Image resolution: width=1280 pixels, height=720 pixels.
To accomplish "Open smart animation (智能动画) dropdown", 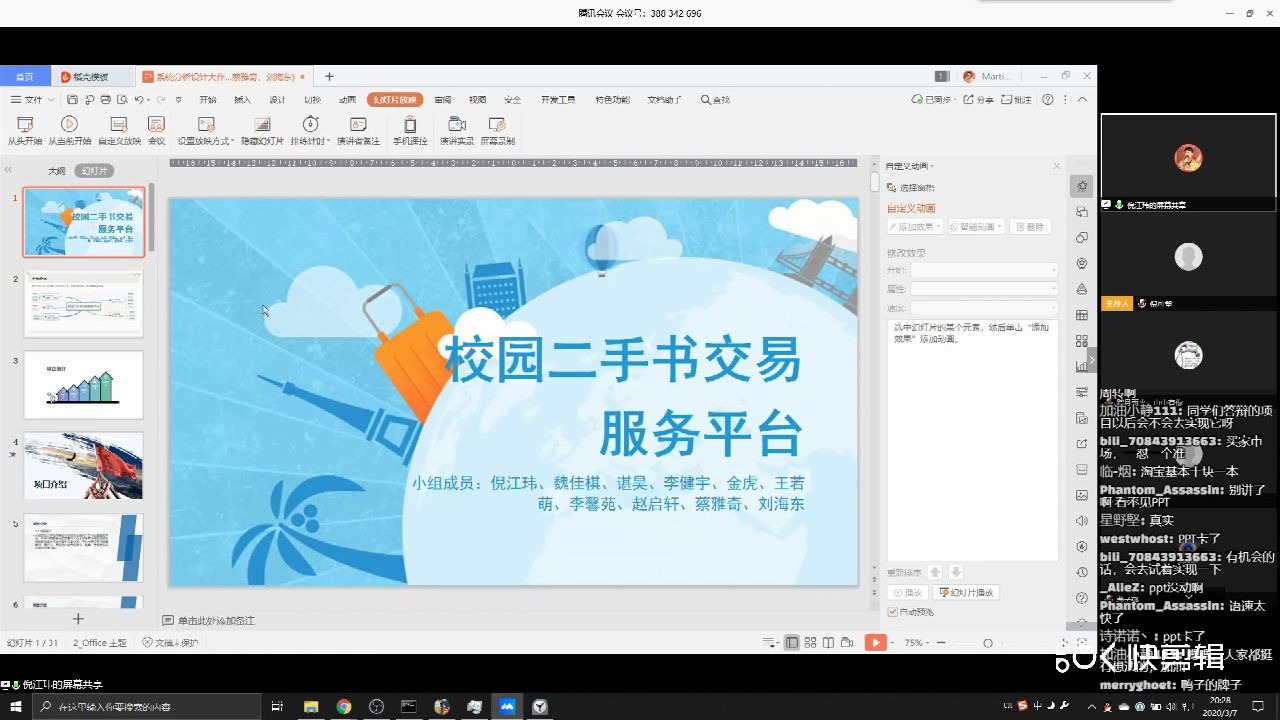I will point(976,227).
